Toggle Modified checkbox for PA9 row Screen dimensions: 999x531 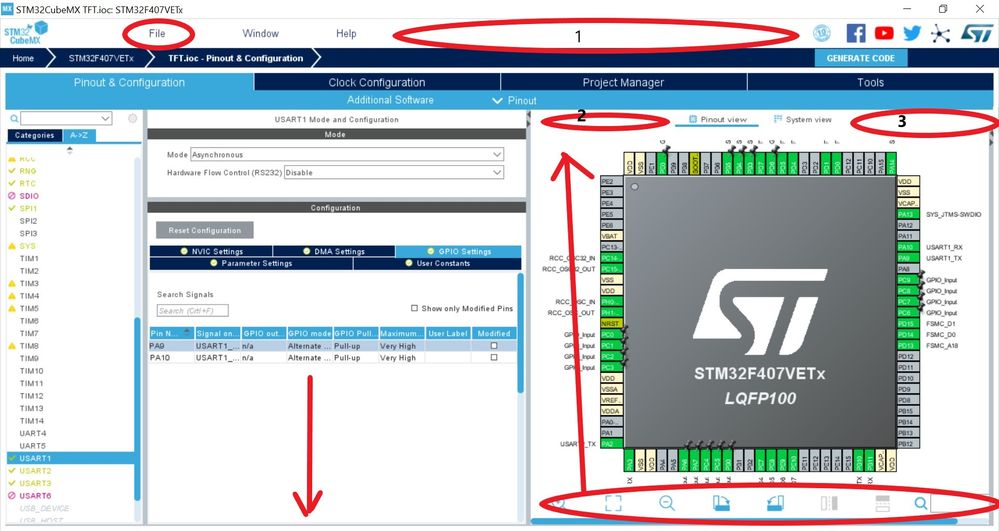pyautogui.click(x=494, y=346)
